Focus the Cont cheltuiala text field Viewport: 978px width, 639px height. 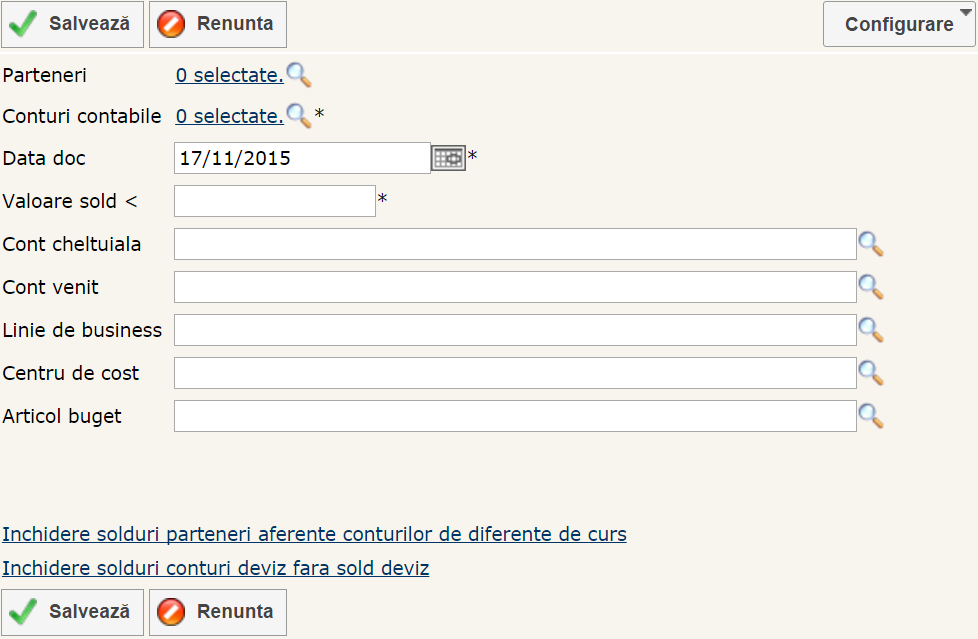515,244
